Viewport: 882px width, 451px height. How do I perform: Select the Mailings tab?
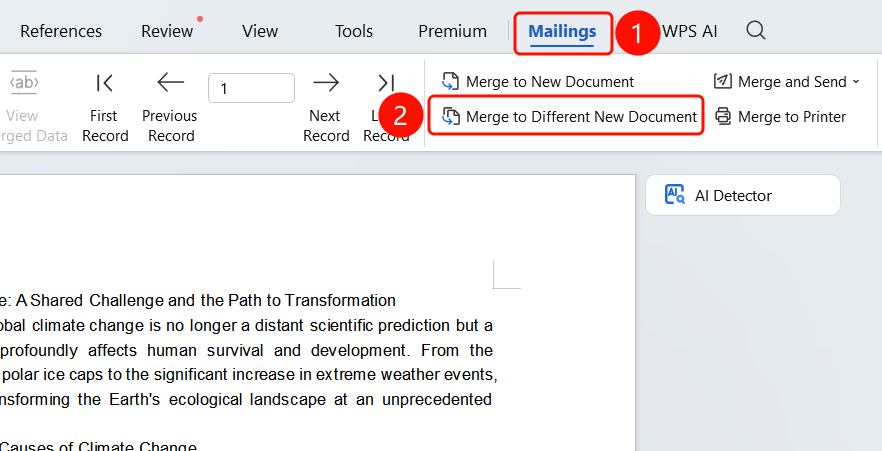click(562, 31)
